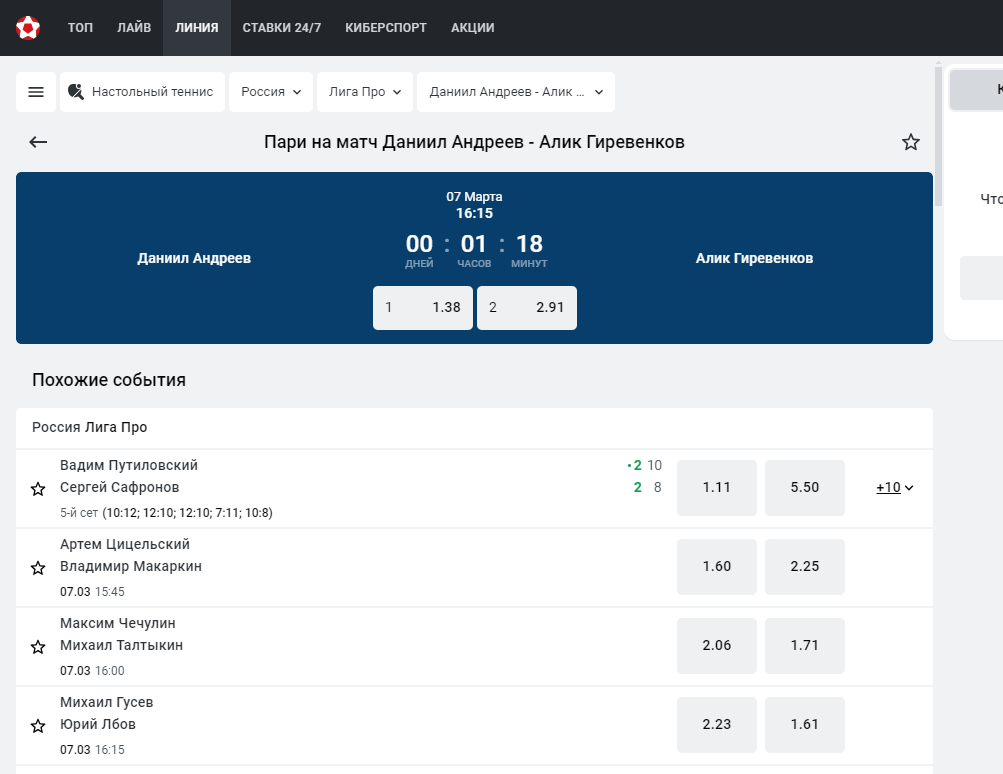Bet on outcome 1 at 1.38
The height and width of the screenshot is (774, 1003).
coord(423,308)
